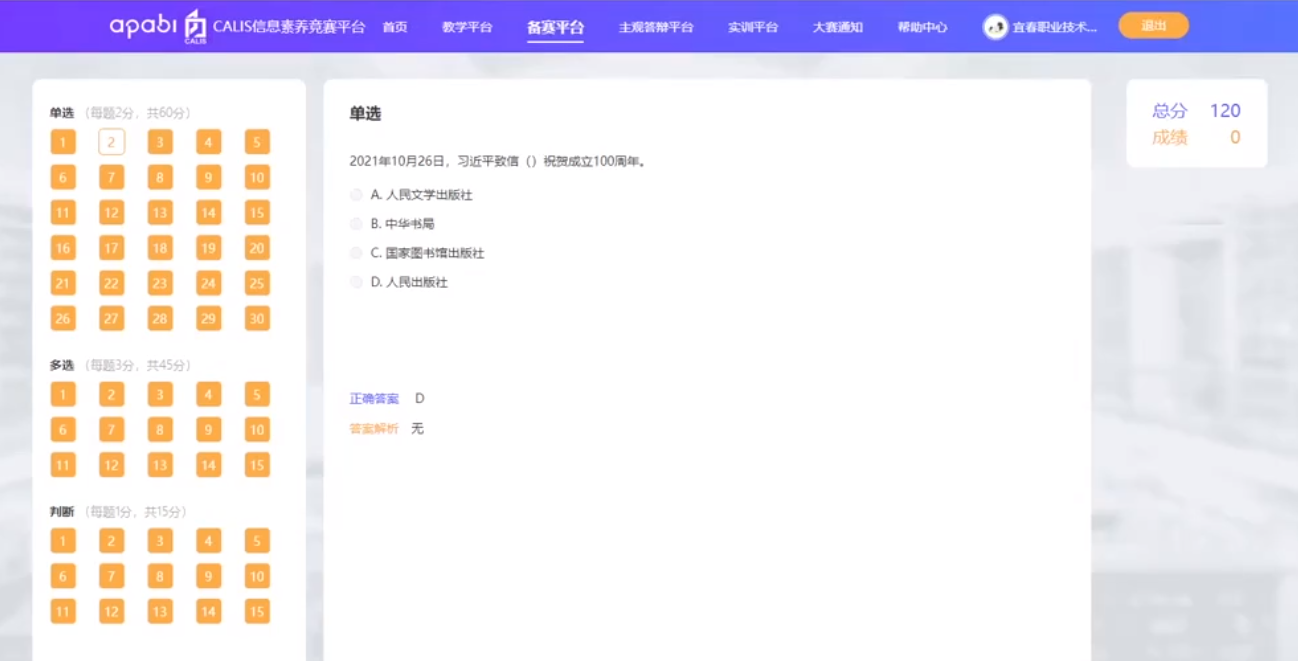1298x661 pixels.
Task: Select the 备赛平台 tab
Action: point(555,27)
